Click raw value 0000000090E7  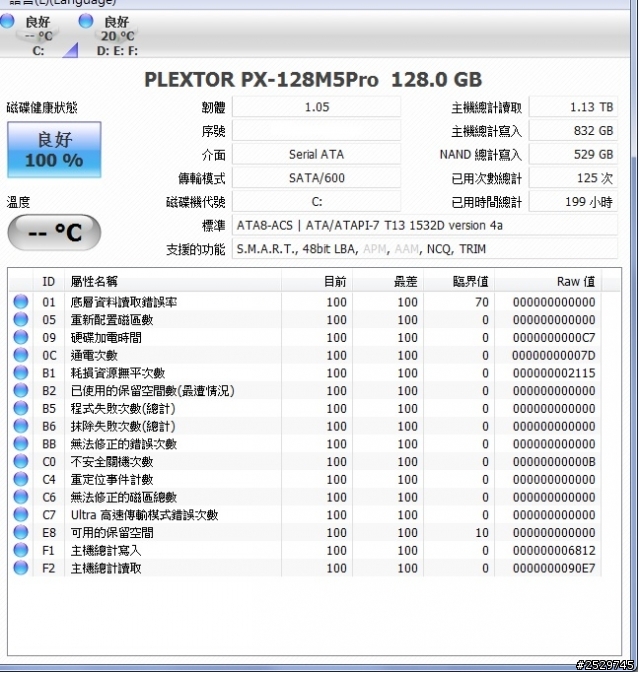pos(554,568)
